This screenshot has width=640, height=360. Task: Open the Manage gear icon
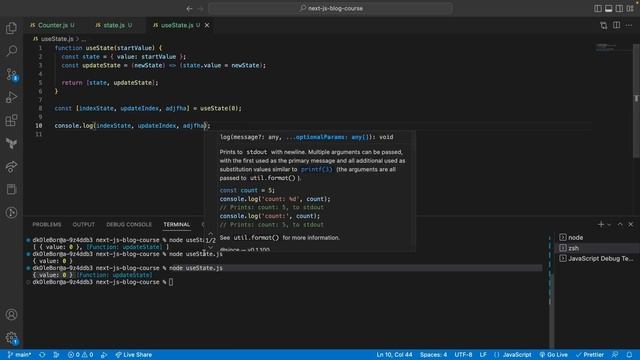[x=11, y=338]
